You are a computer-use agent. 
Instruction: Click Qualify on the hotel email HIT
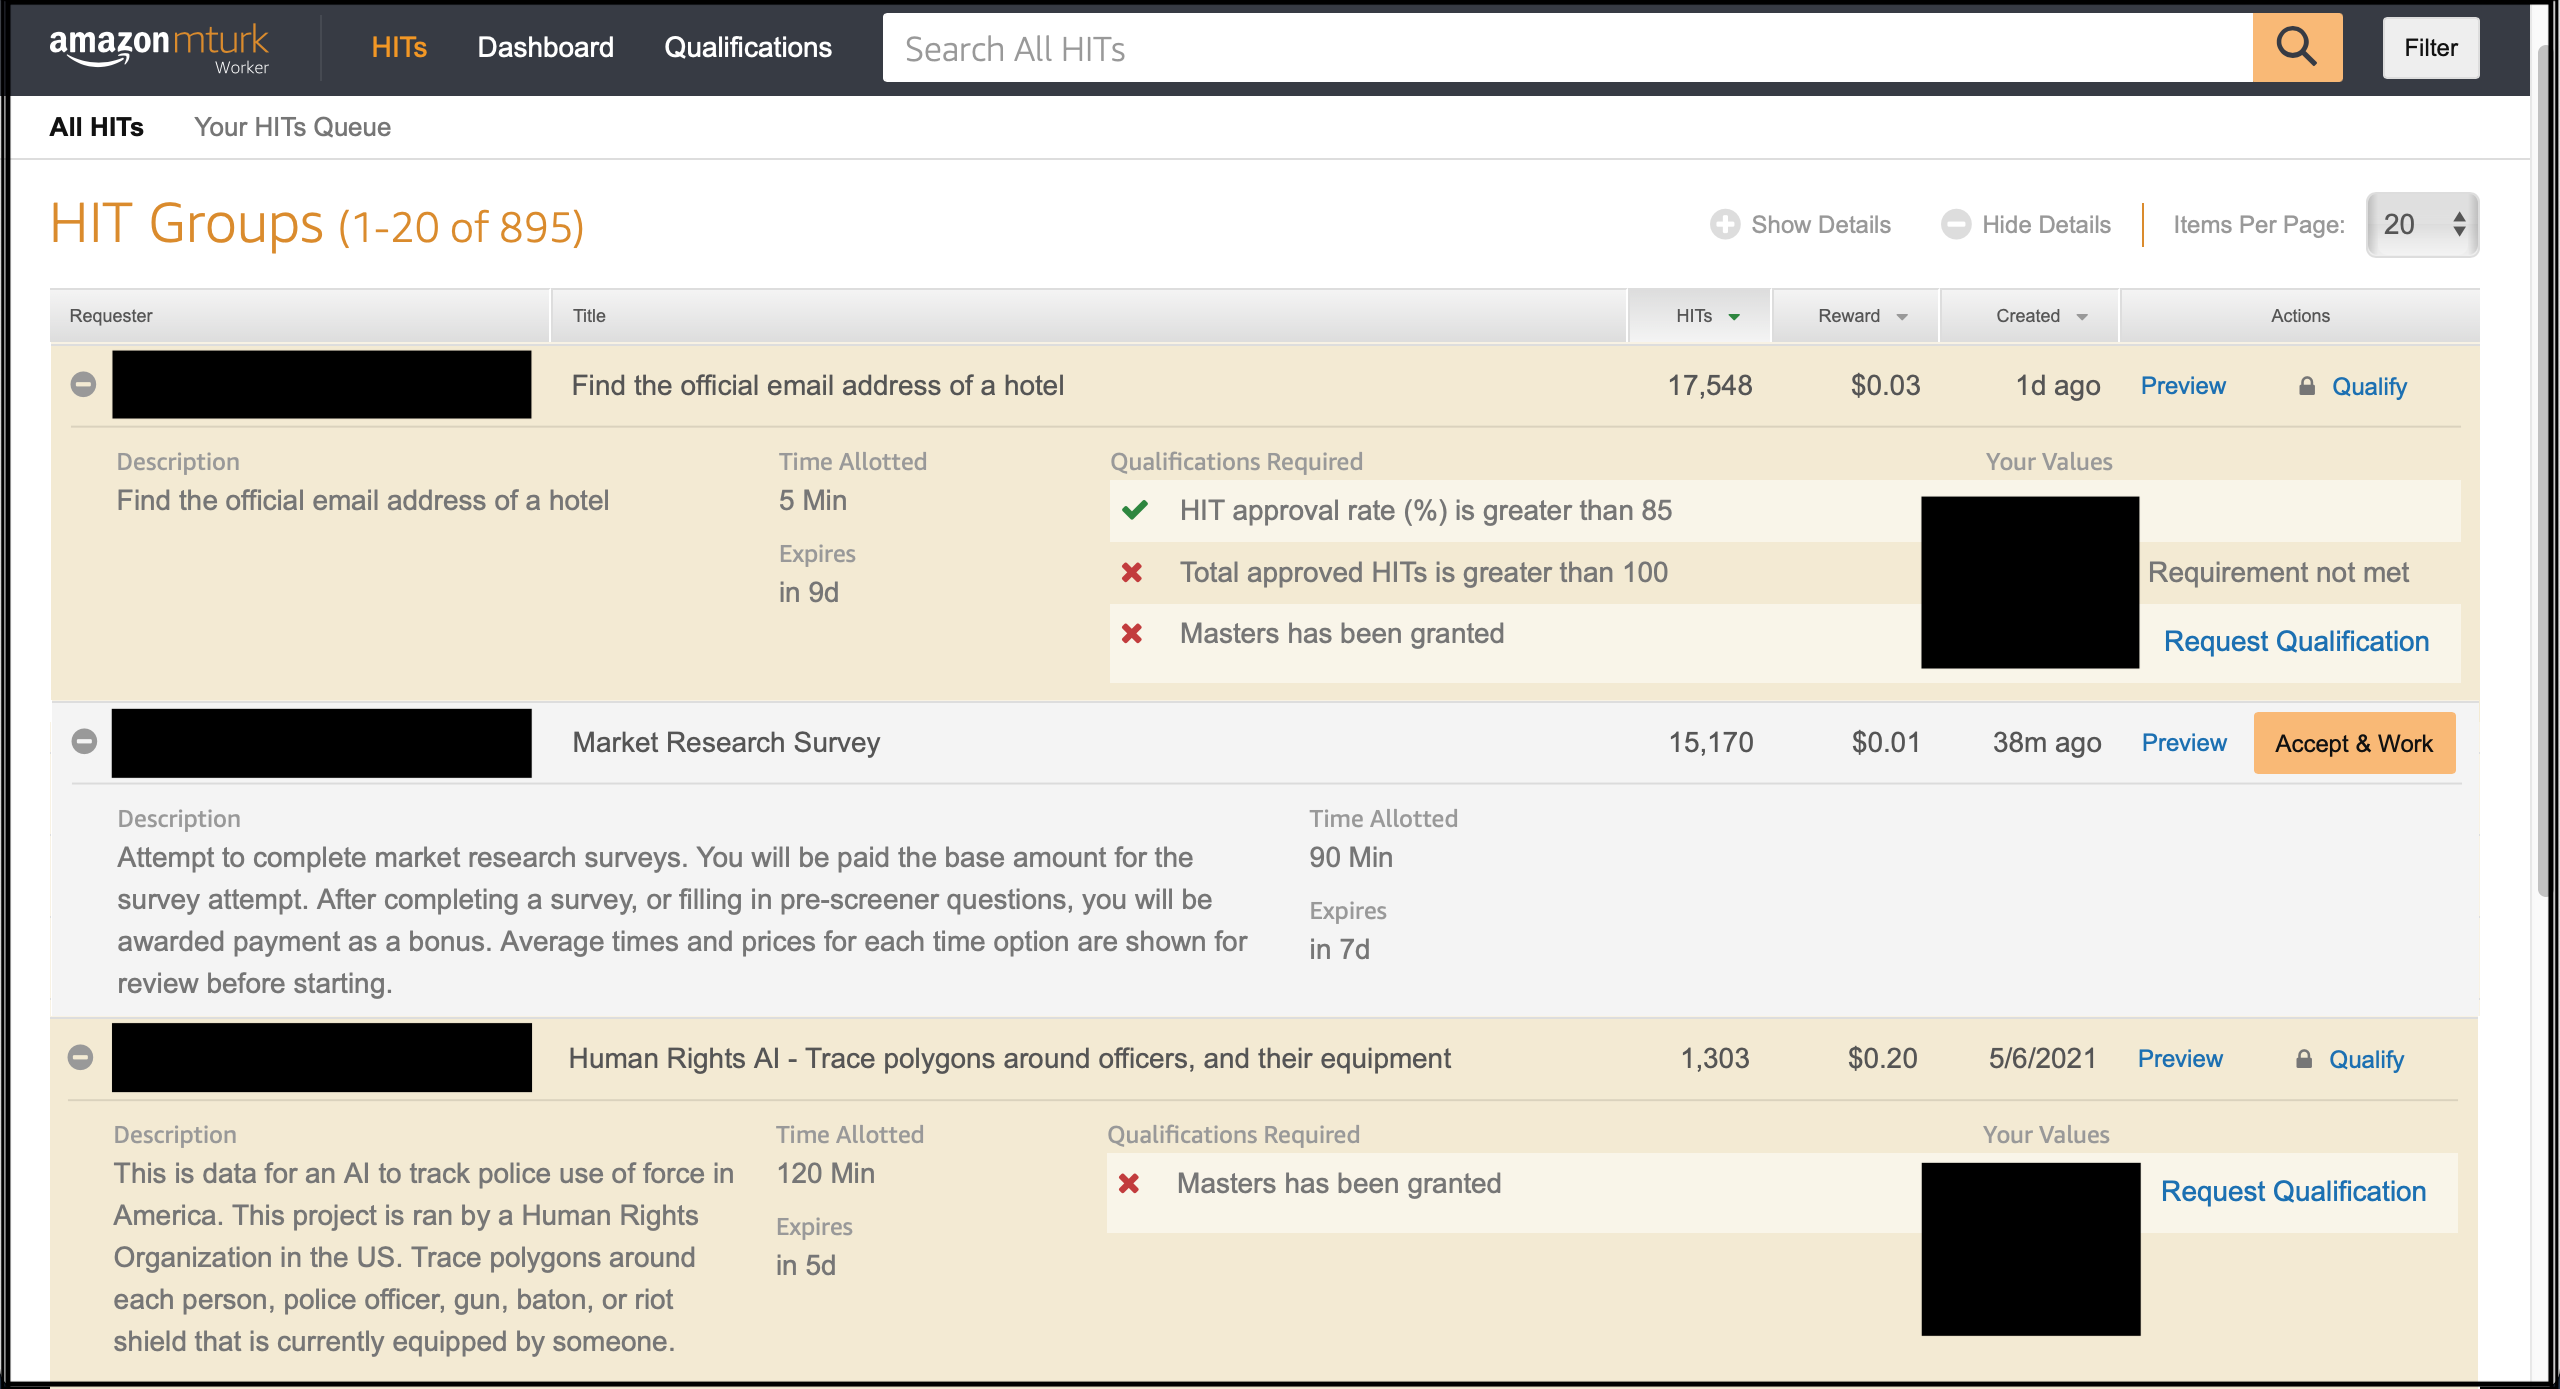[x=2368, y=386]
